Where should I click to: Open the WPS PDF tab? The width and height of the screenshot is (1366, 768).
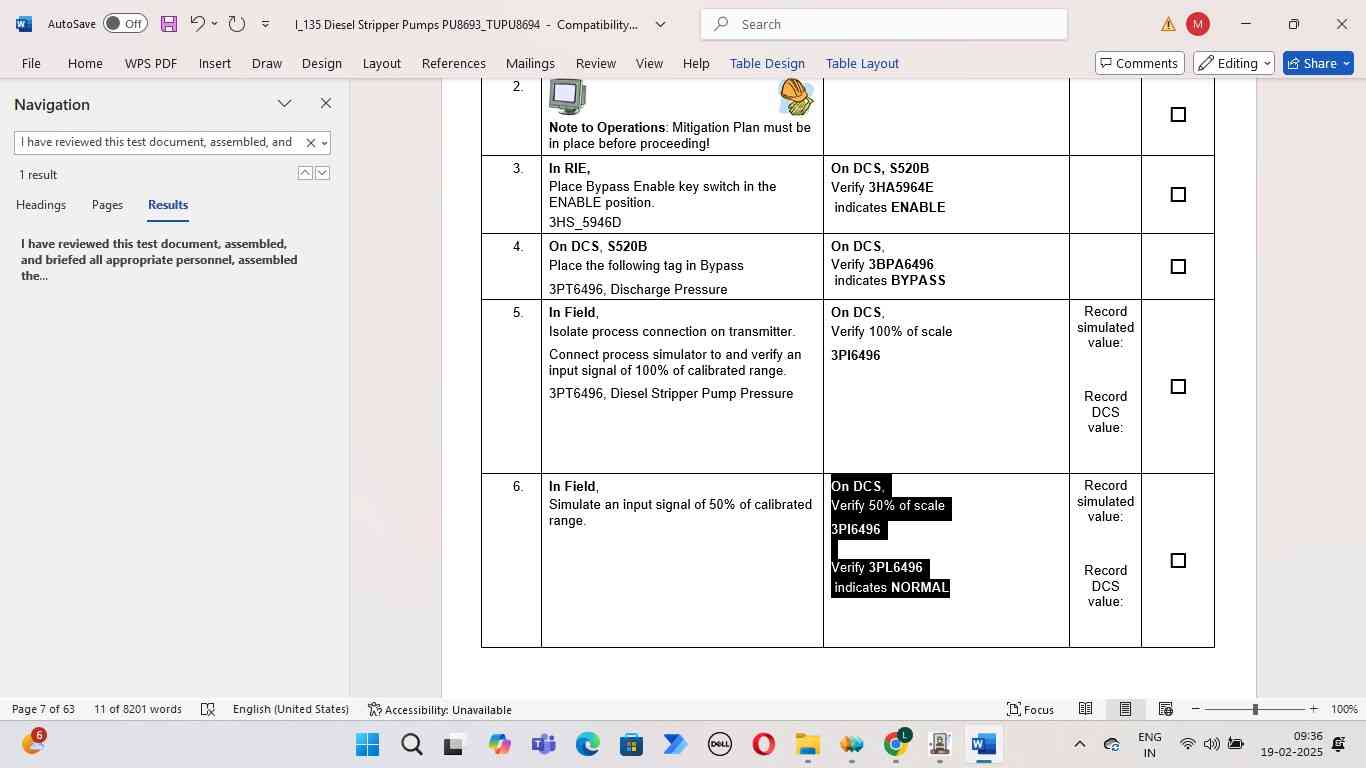(x=151, y=63)
